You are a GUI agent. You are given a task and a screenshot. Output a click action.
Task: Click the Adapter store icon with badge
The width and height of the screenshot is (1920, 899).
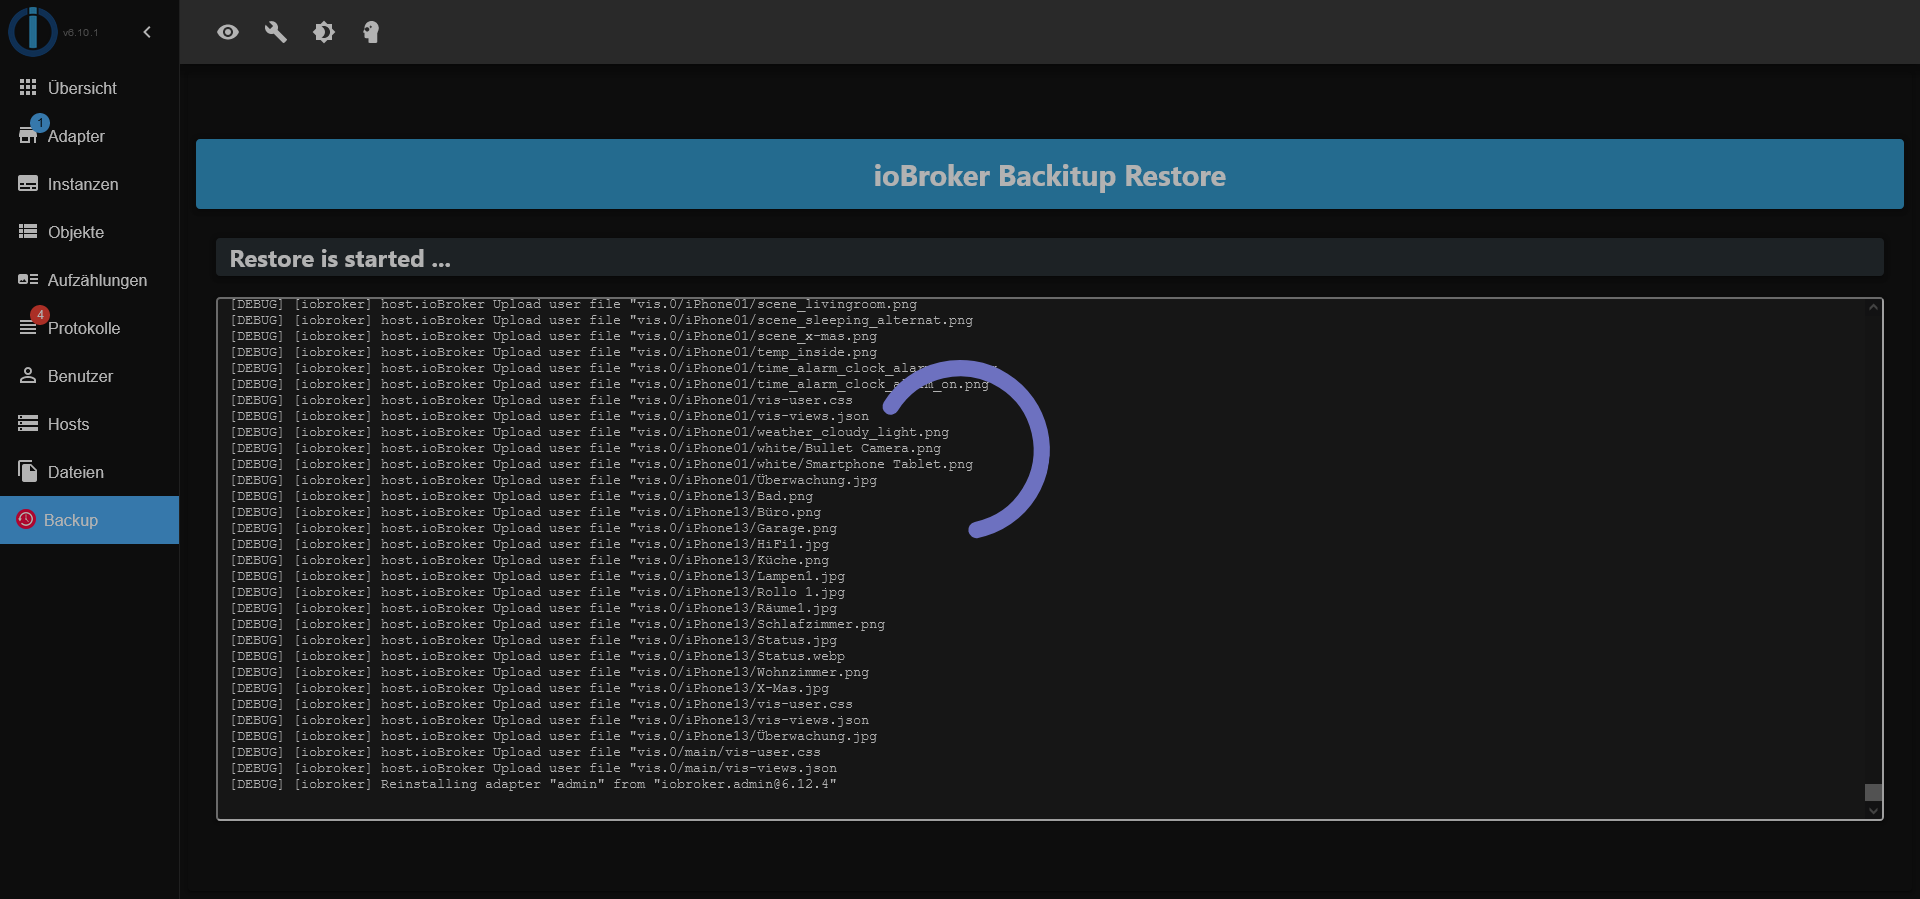tap(29, 134)
